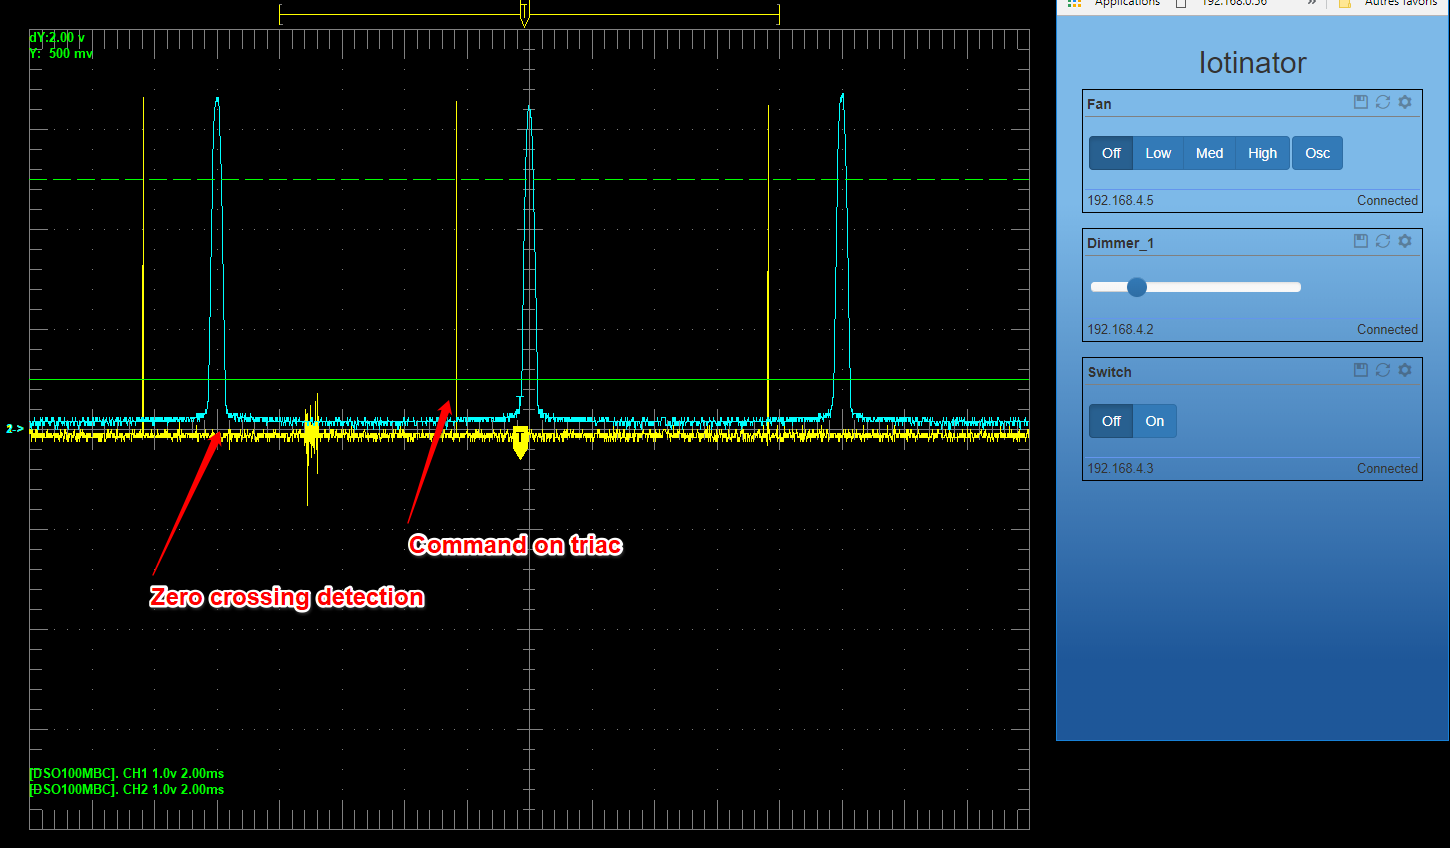The height and width of the screenshot is (848, 1450).
Task: Click the trigger position marker above the oscilloscope grid
Action: [524, 14]
